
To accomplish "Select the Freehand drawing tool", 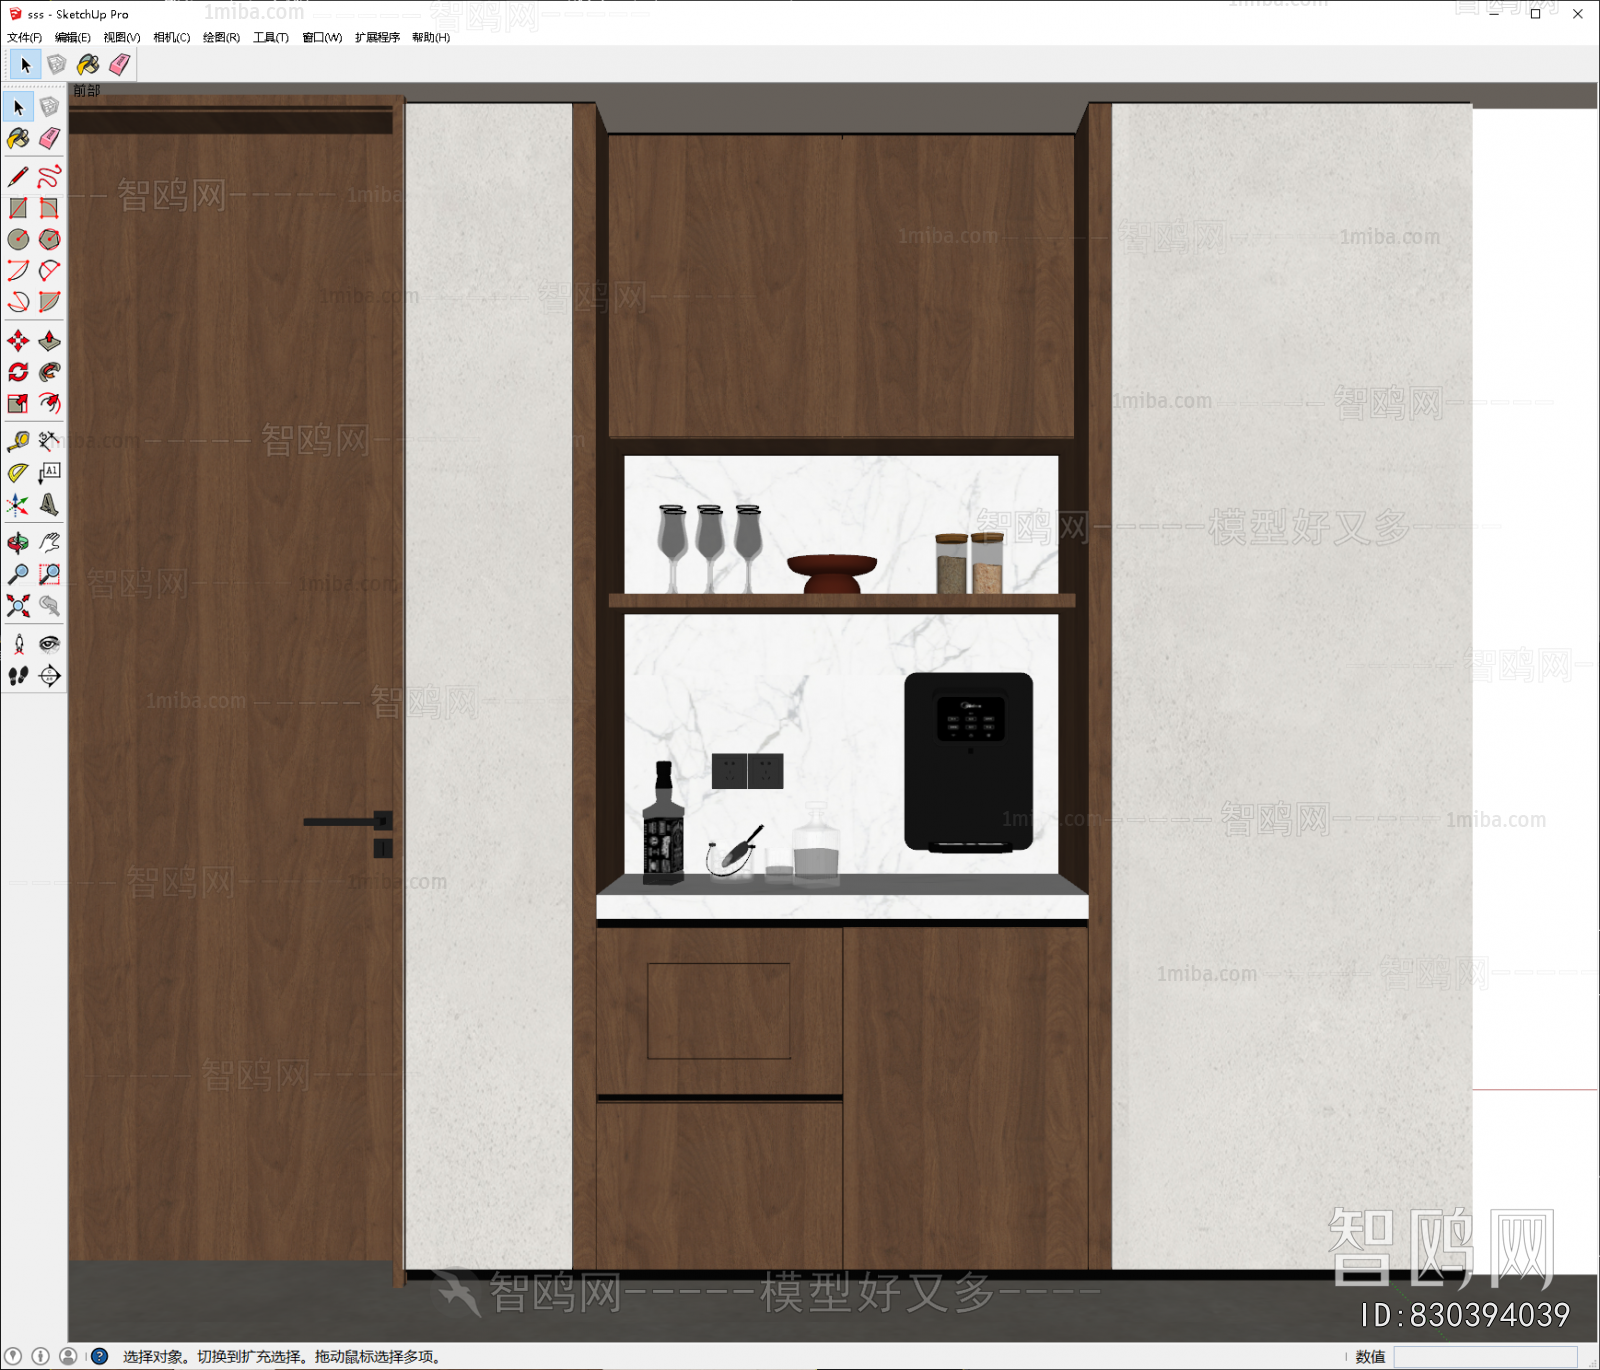I will coord(51,172).
